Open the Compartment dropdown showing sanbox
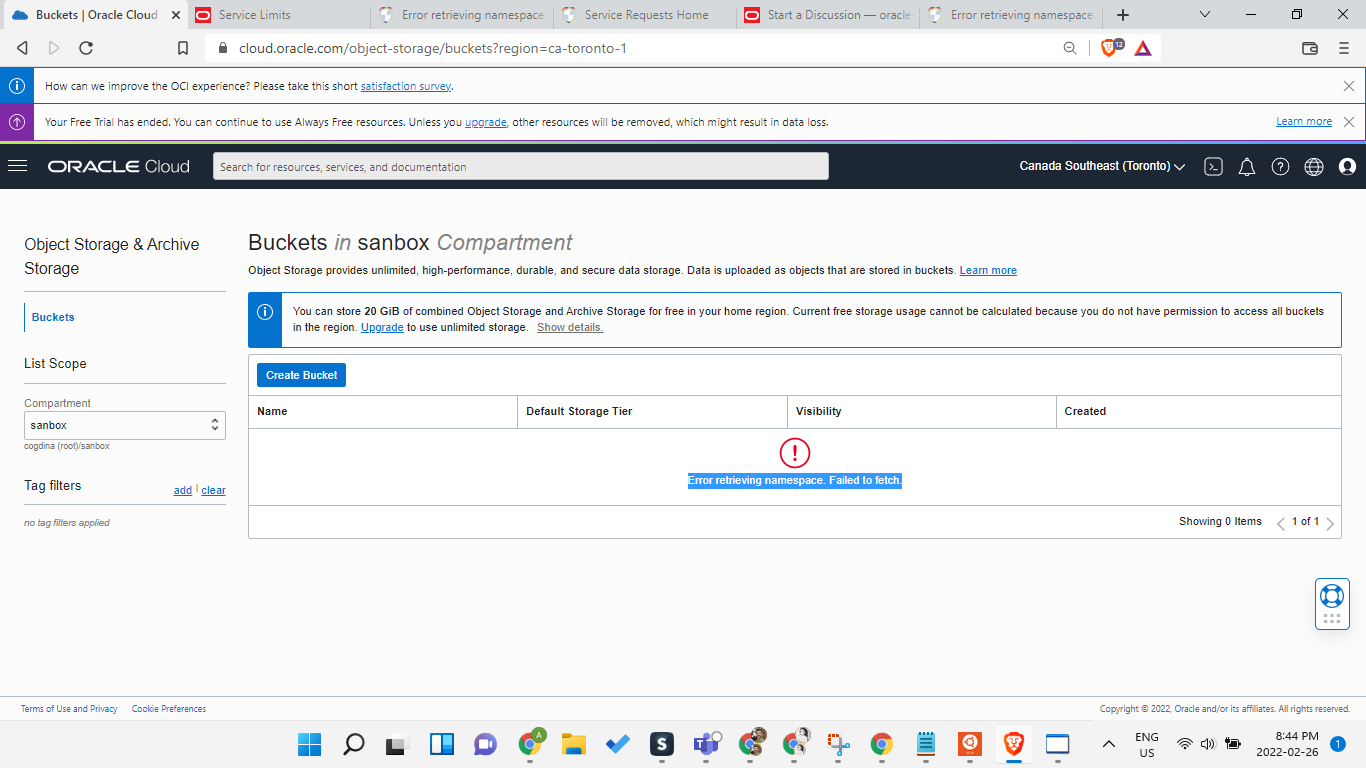 pos(125,425)
